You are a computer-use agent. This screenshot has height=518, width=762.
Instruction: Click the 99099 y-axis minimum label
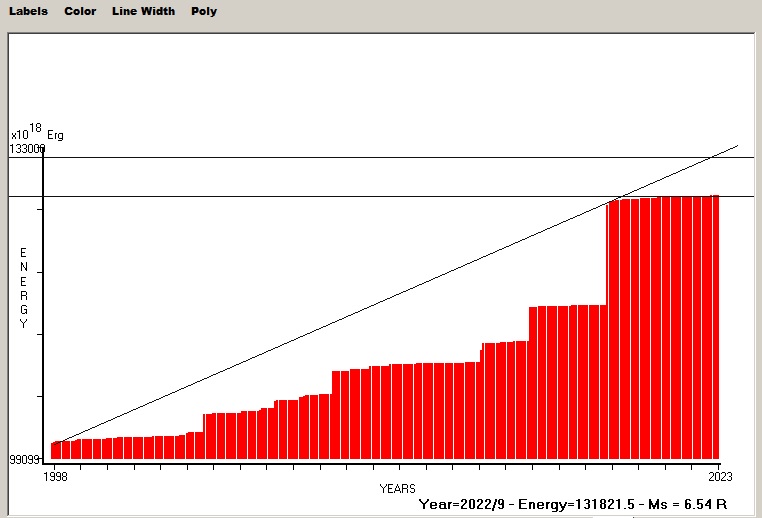(25, 460)
